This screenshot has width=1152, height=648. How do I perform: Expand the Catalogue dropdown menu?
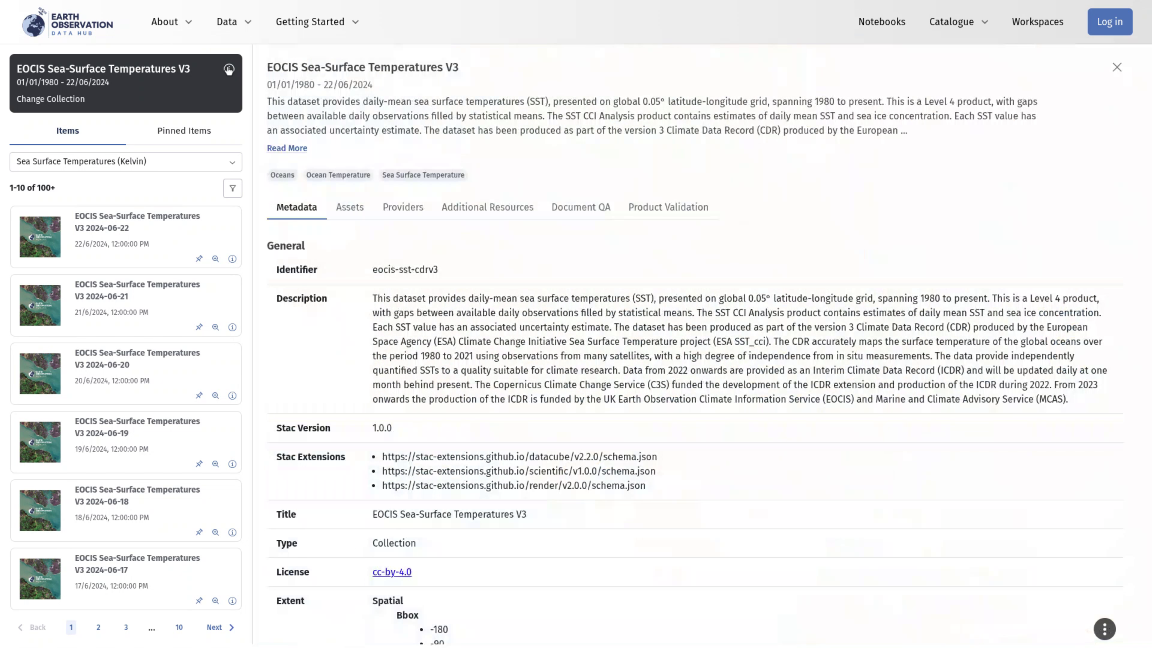[x=958, y=22]
